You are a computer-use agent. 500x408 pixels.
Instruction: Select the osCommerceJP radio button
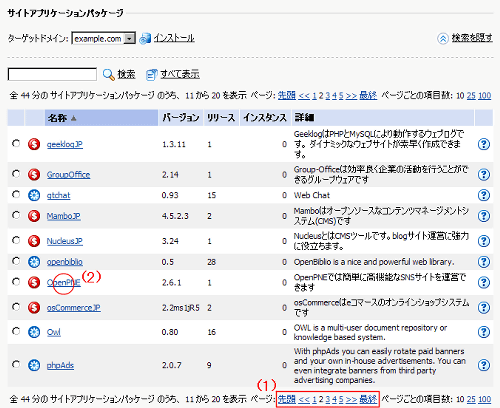16,307
